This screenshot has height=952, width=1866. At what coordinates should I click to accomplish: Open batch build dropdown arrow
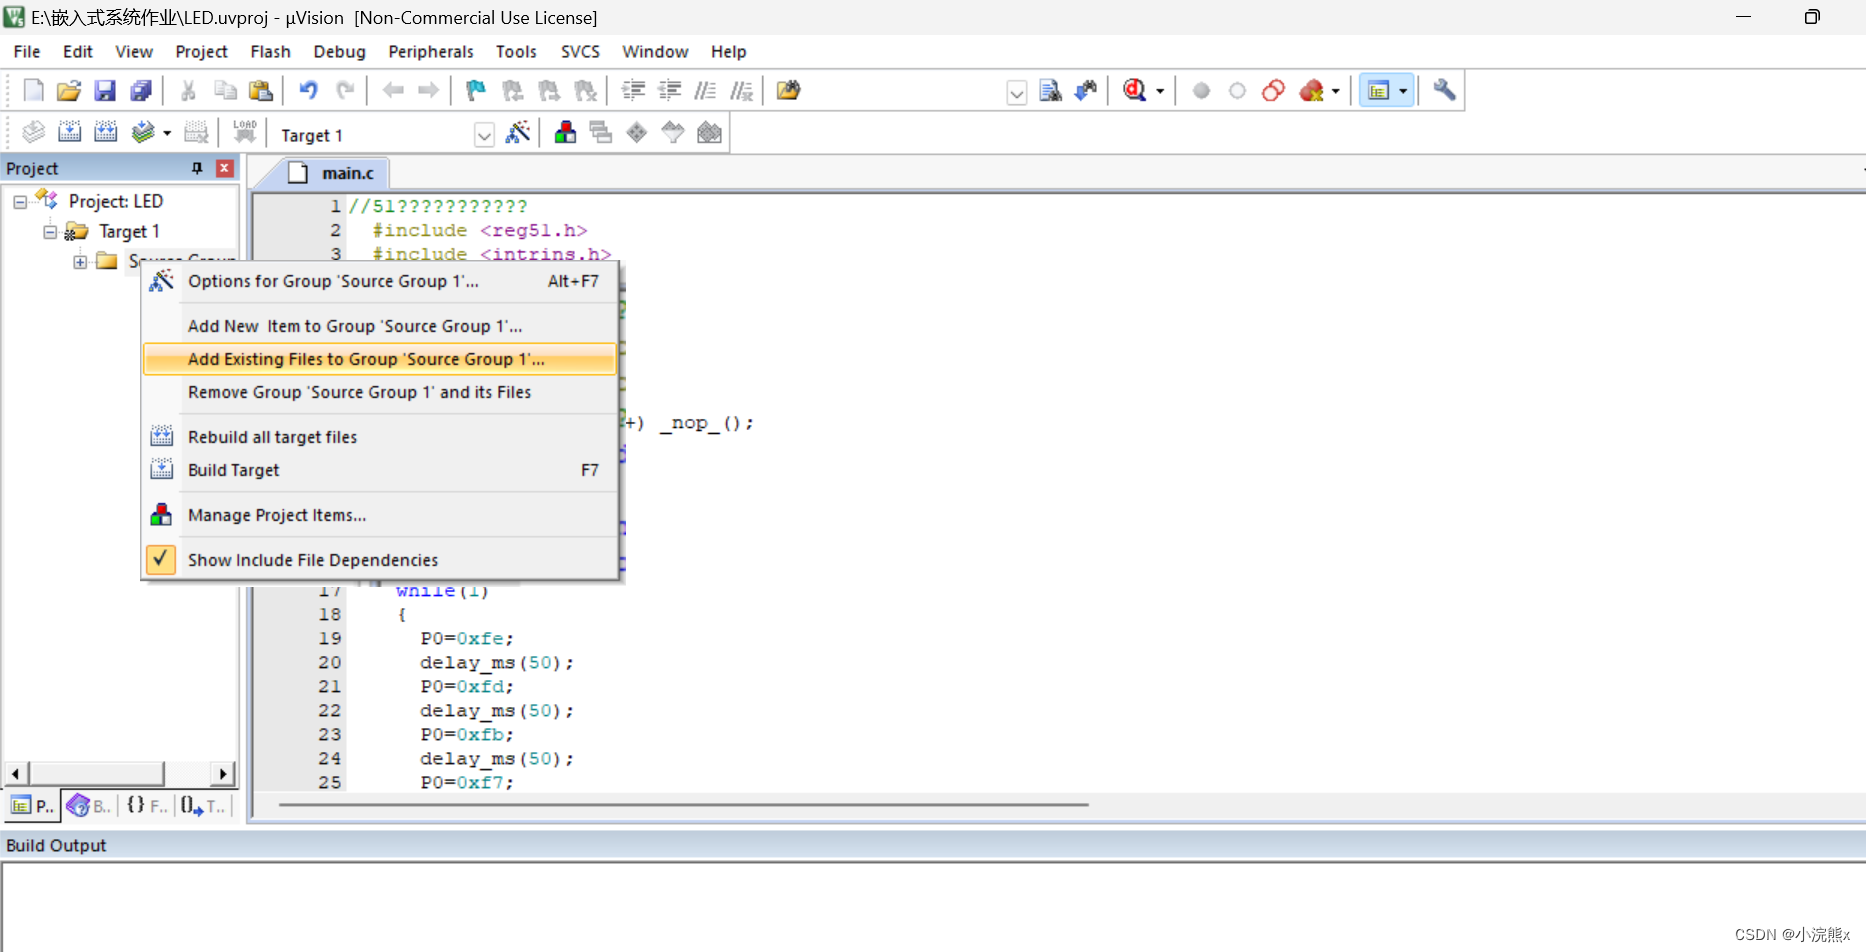[167, 133]
